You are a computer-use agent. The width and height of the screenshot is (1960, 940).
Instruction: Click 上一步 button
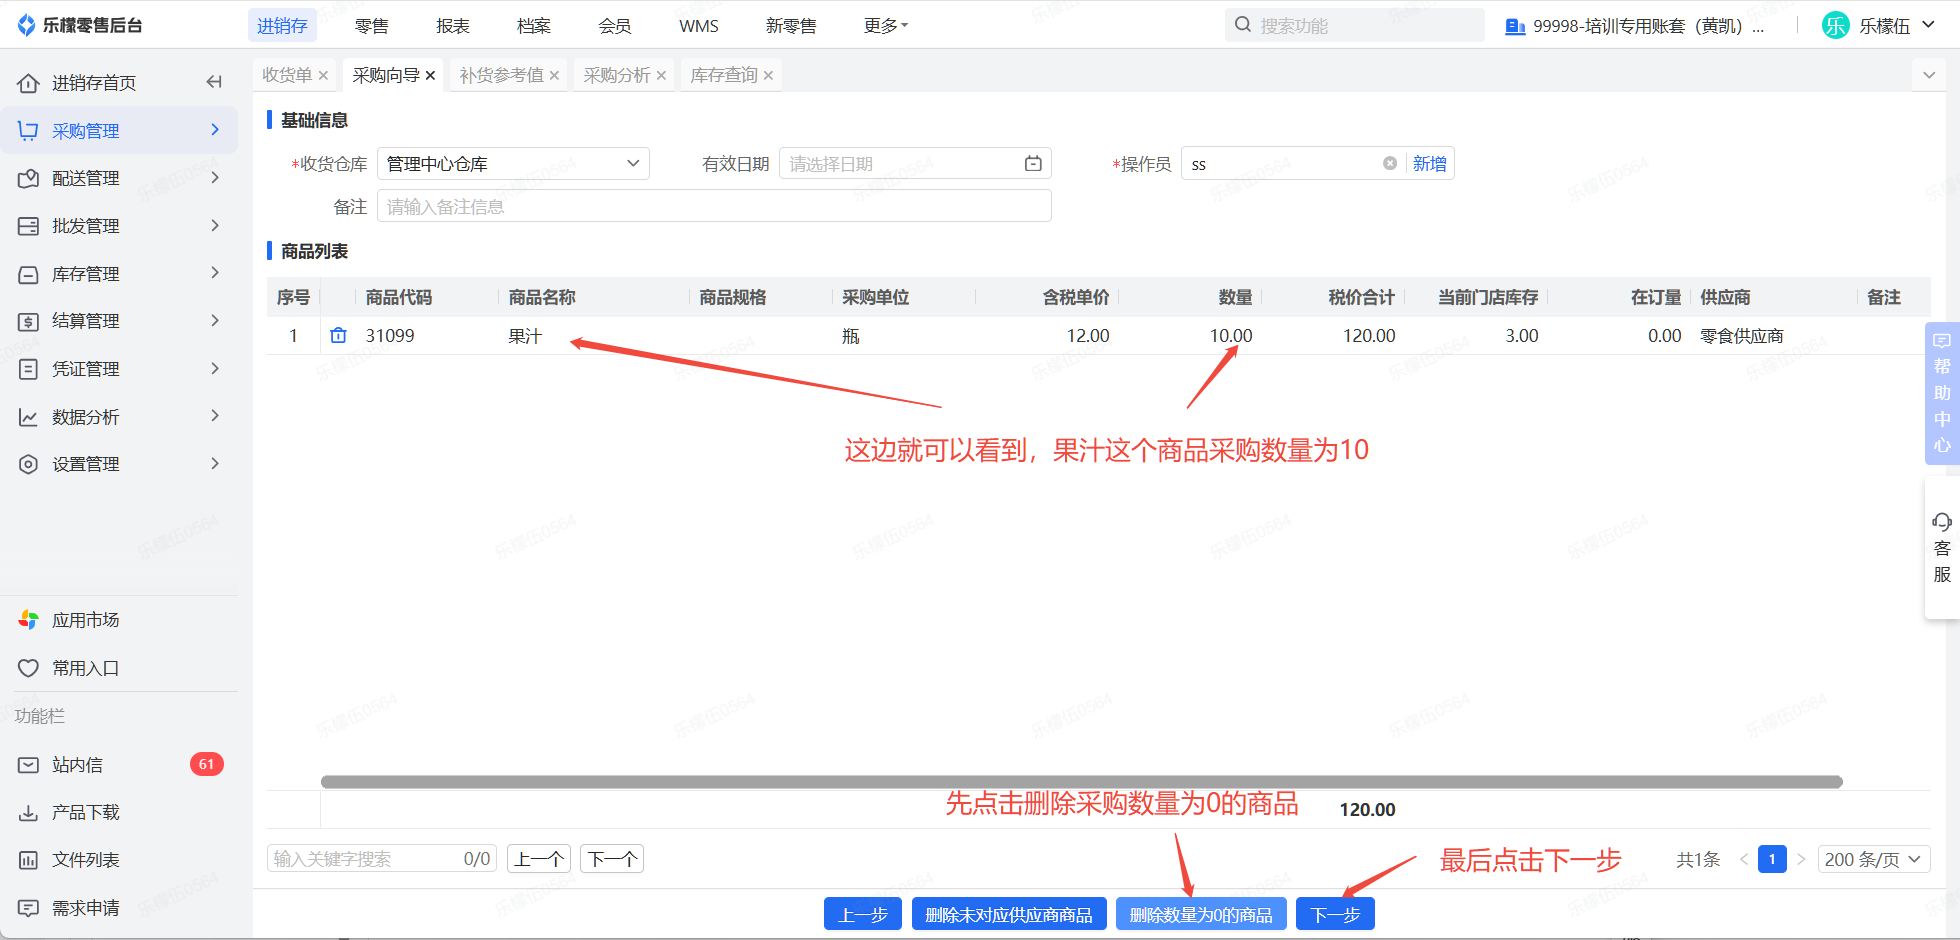(863, 914)
